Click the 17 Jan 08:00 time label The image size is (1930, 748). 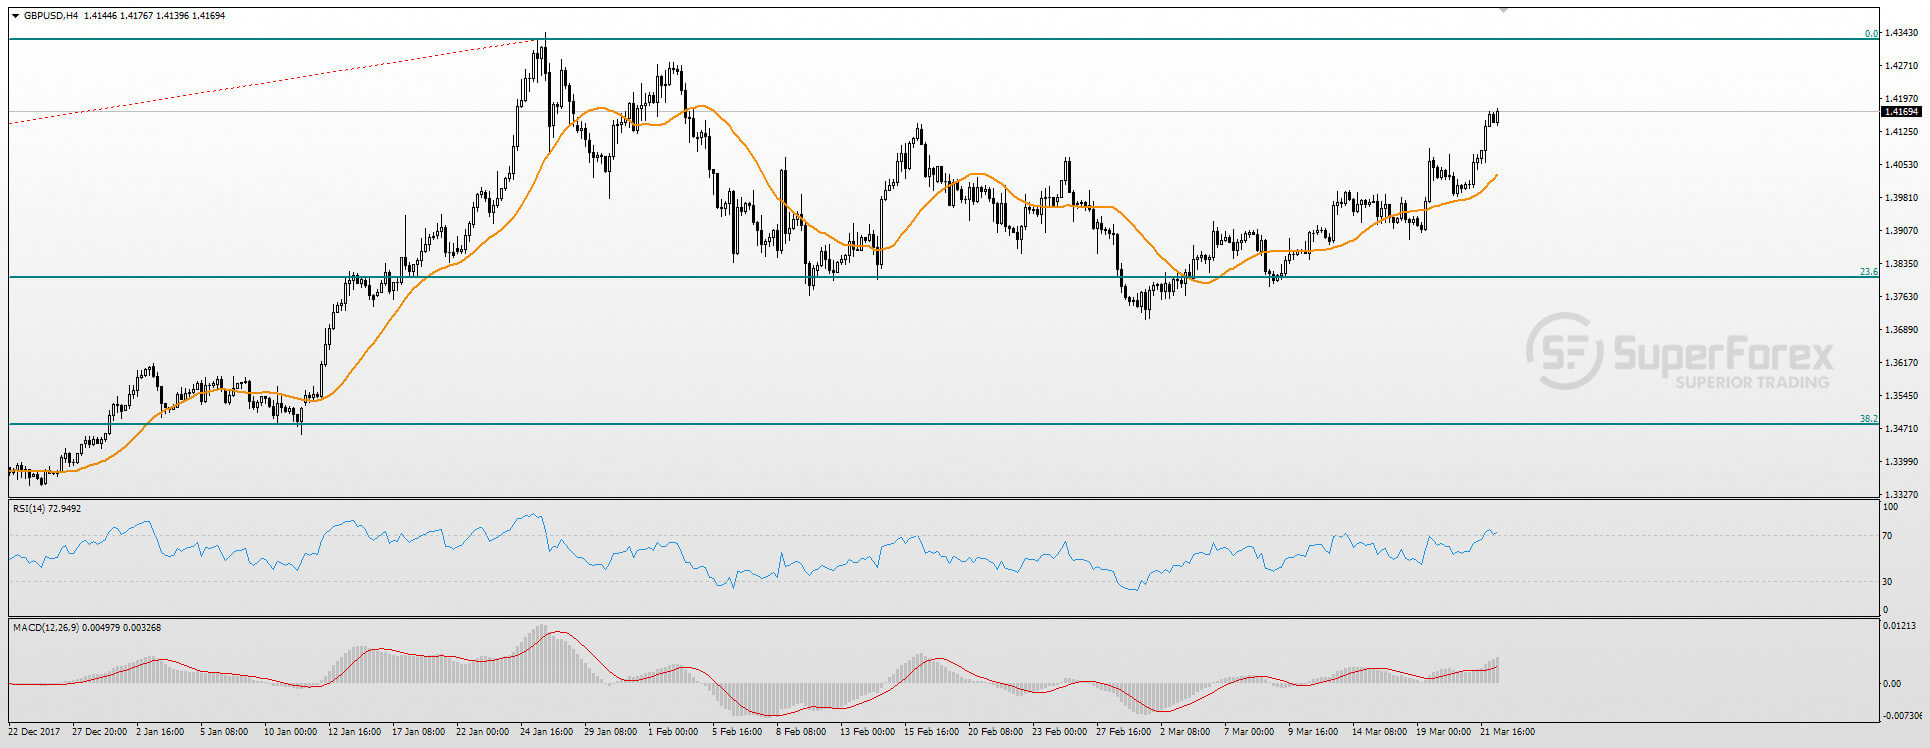pyautogui.click(x=418, y=732)
